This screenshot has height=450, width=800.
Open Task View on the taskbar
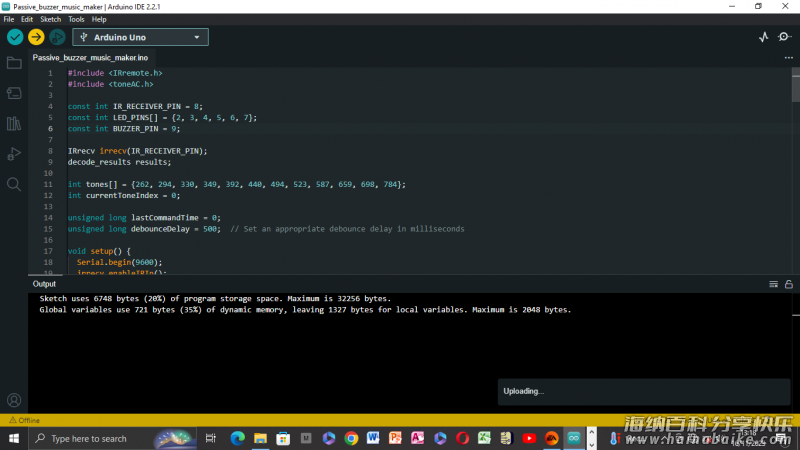[210, 438]
